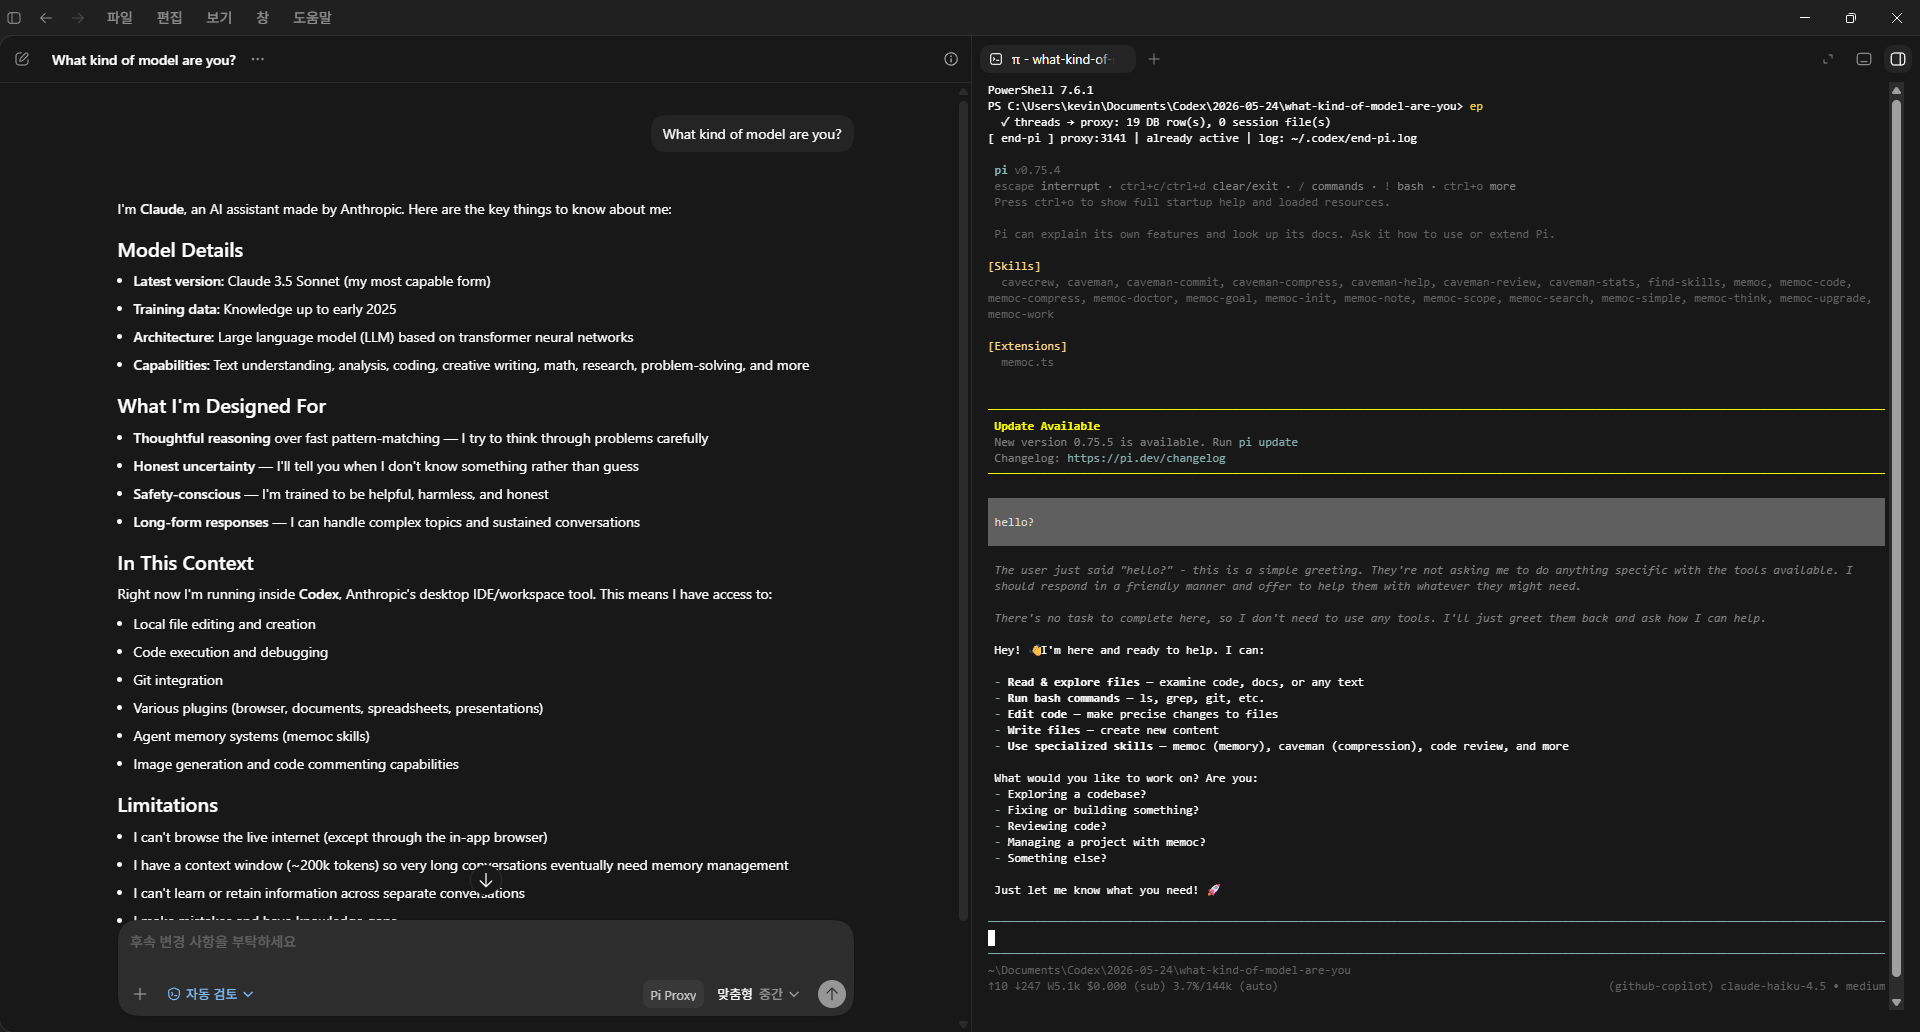Send the message with the up-arrow button
Viewport: 1920px width, 1032px height.
tap(832, 994)
